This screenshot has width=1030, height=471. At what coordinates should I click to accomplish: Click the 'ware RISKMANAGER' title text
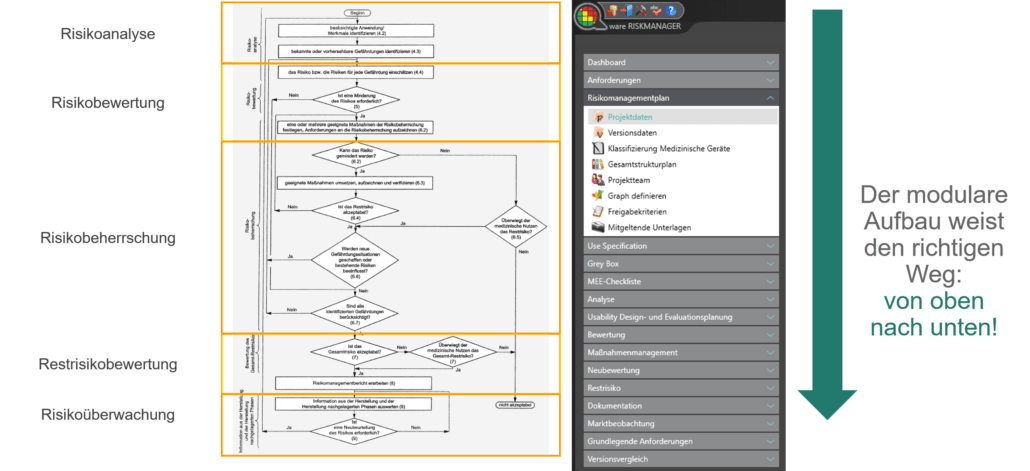645,26
